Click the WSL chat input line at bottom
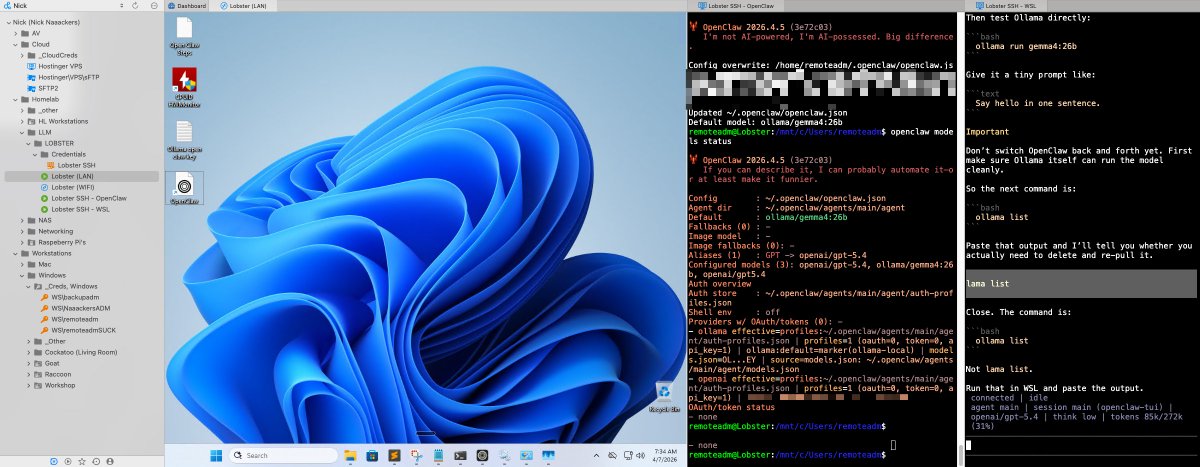Screen dimensions: 1200x467 tap(1080, 445)
